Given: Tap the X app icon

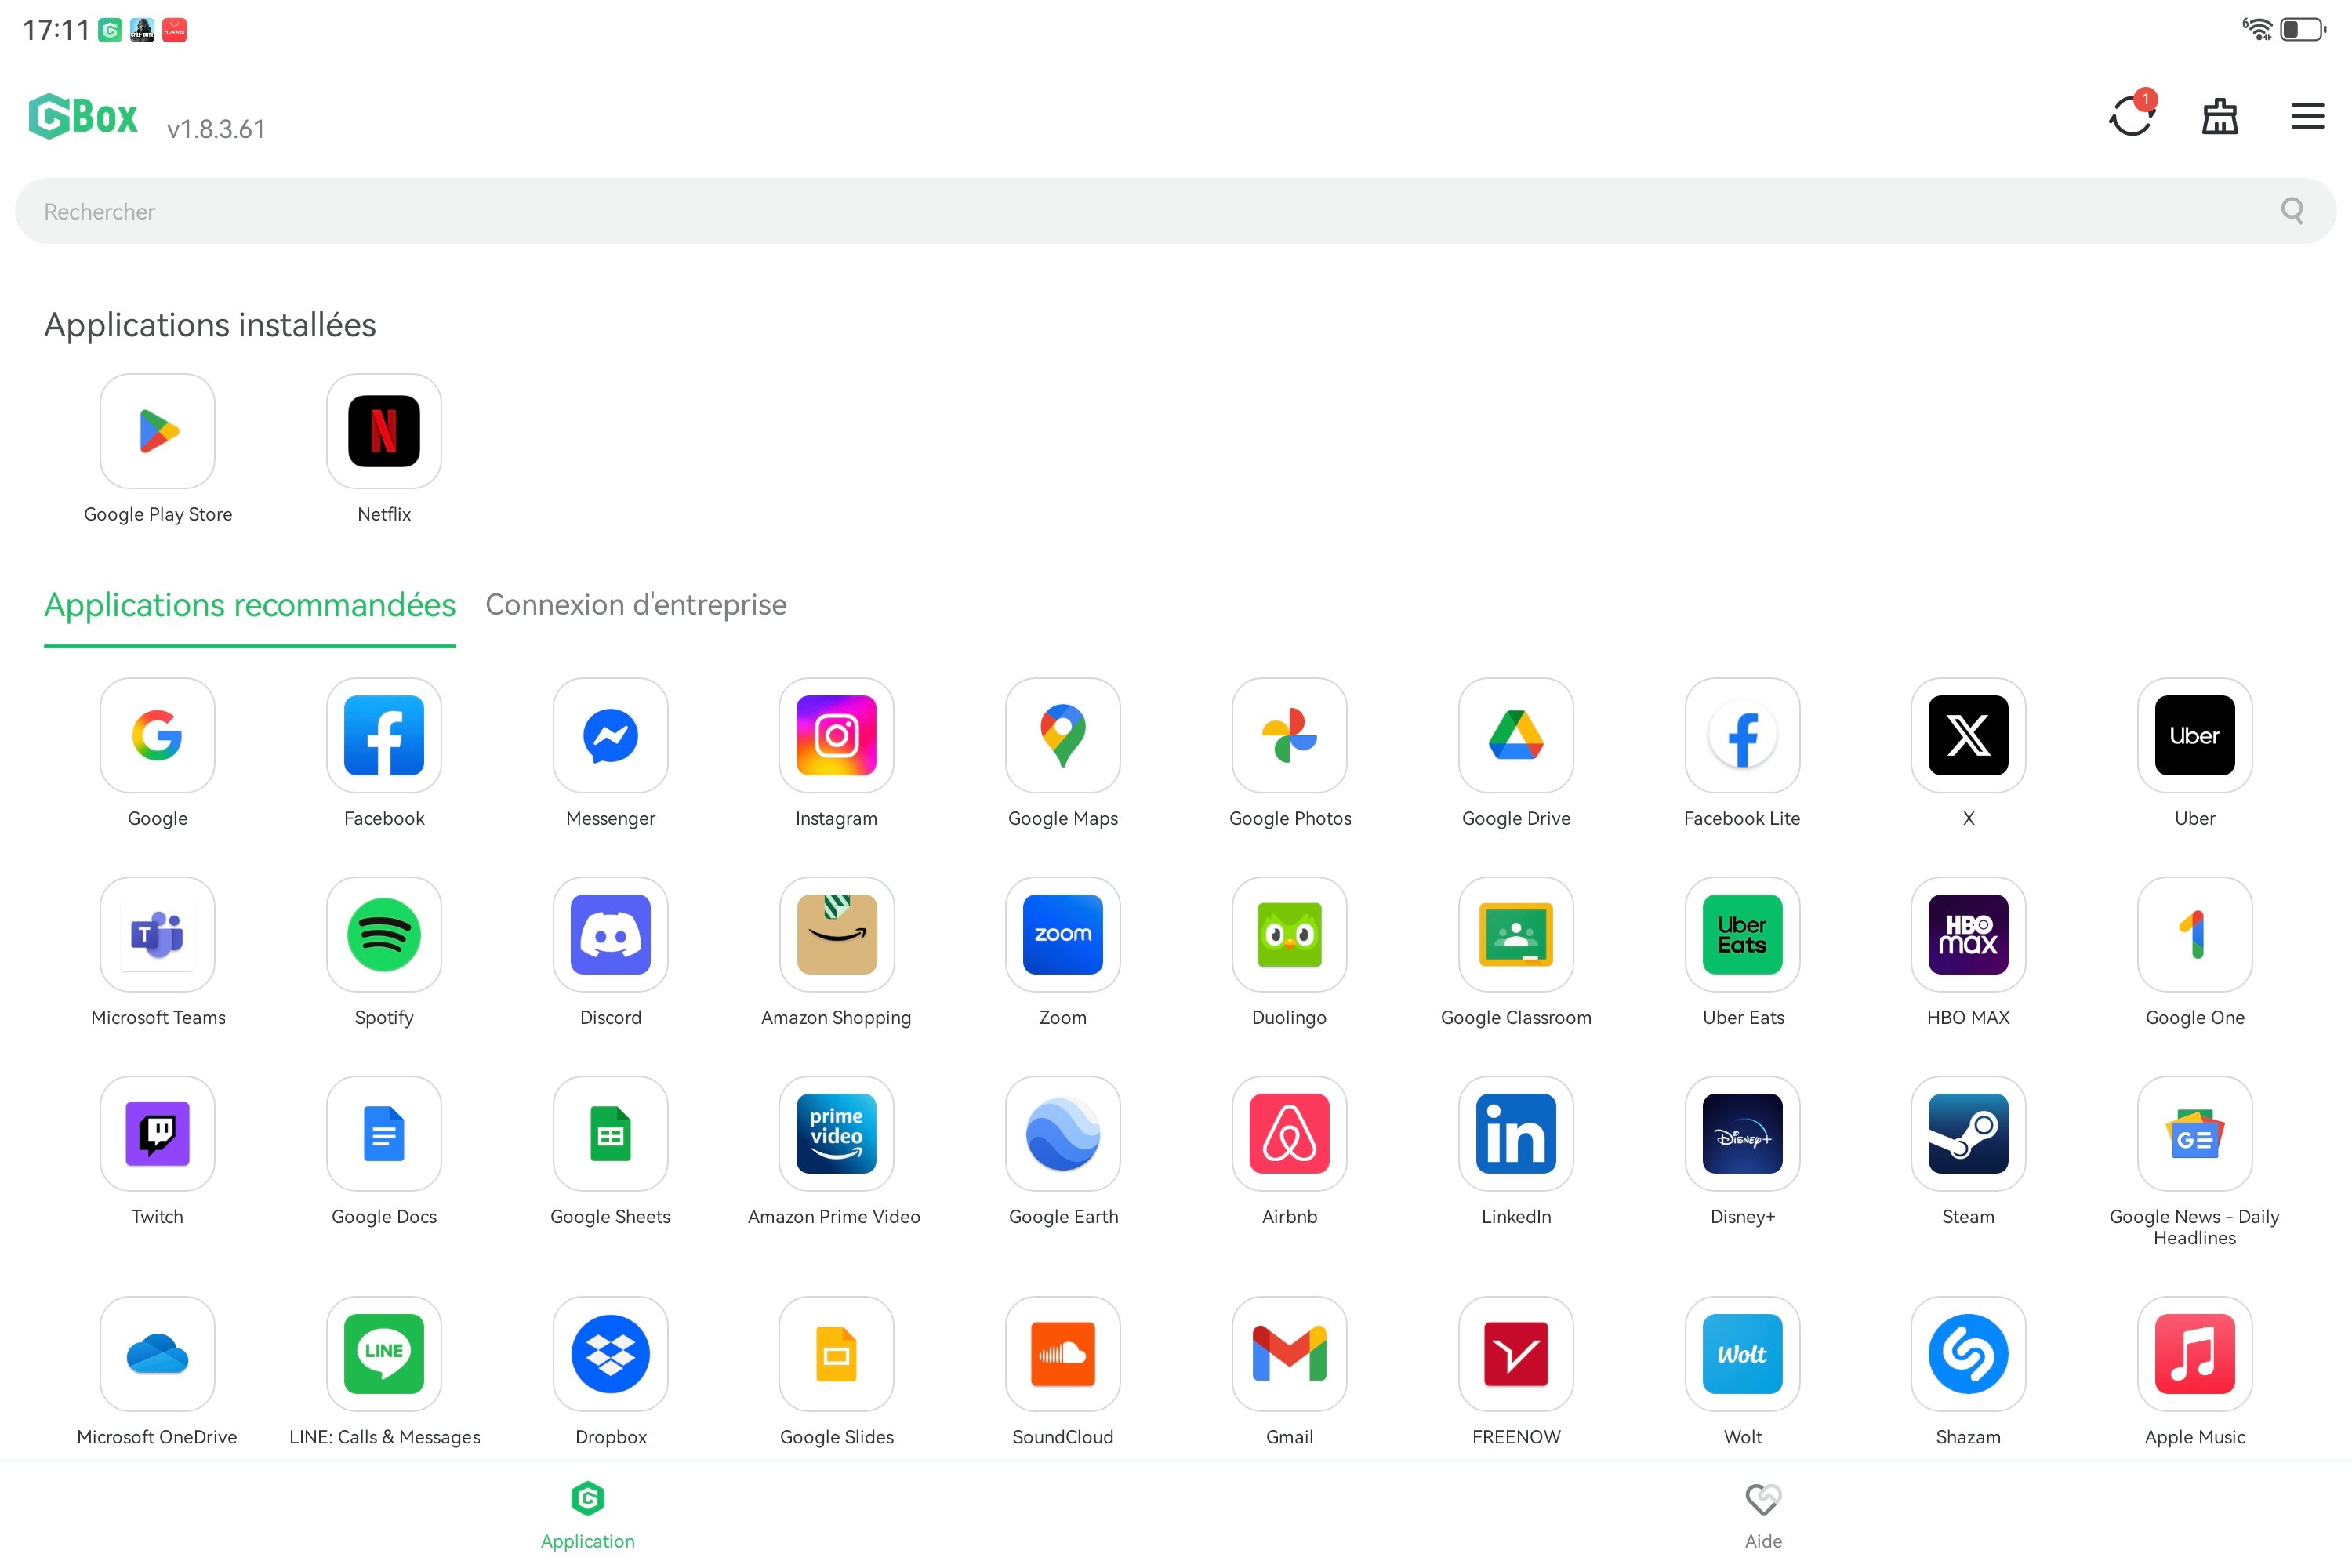Looking at the screenshot, I should tap(1969, 735).
